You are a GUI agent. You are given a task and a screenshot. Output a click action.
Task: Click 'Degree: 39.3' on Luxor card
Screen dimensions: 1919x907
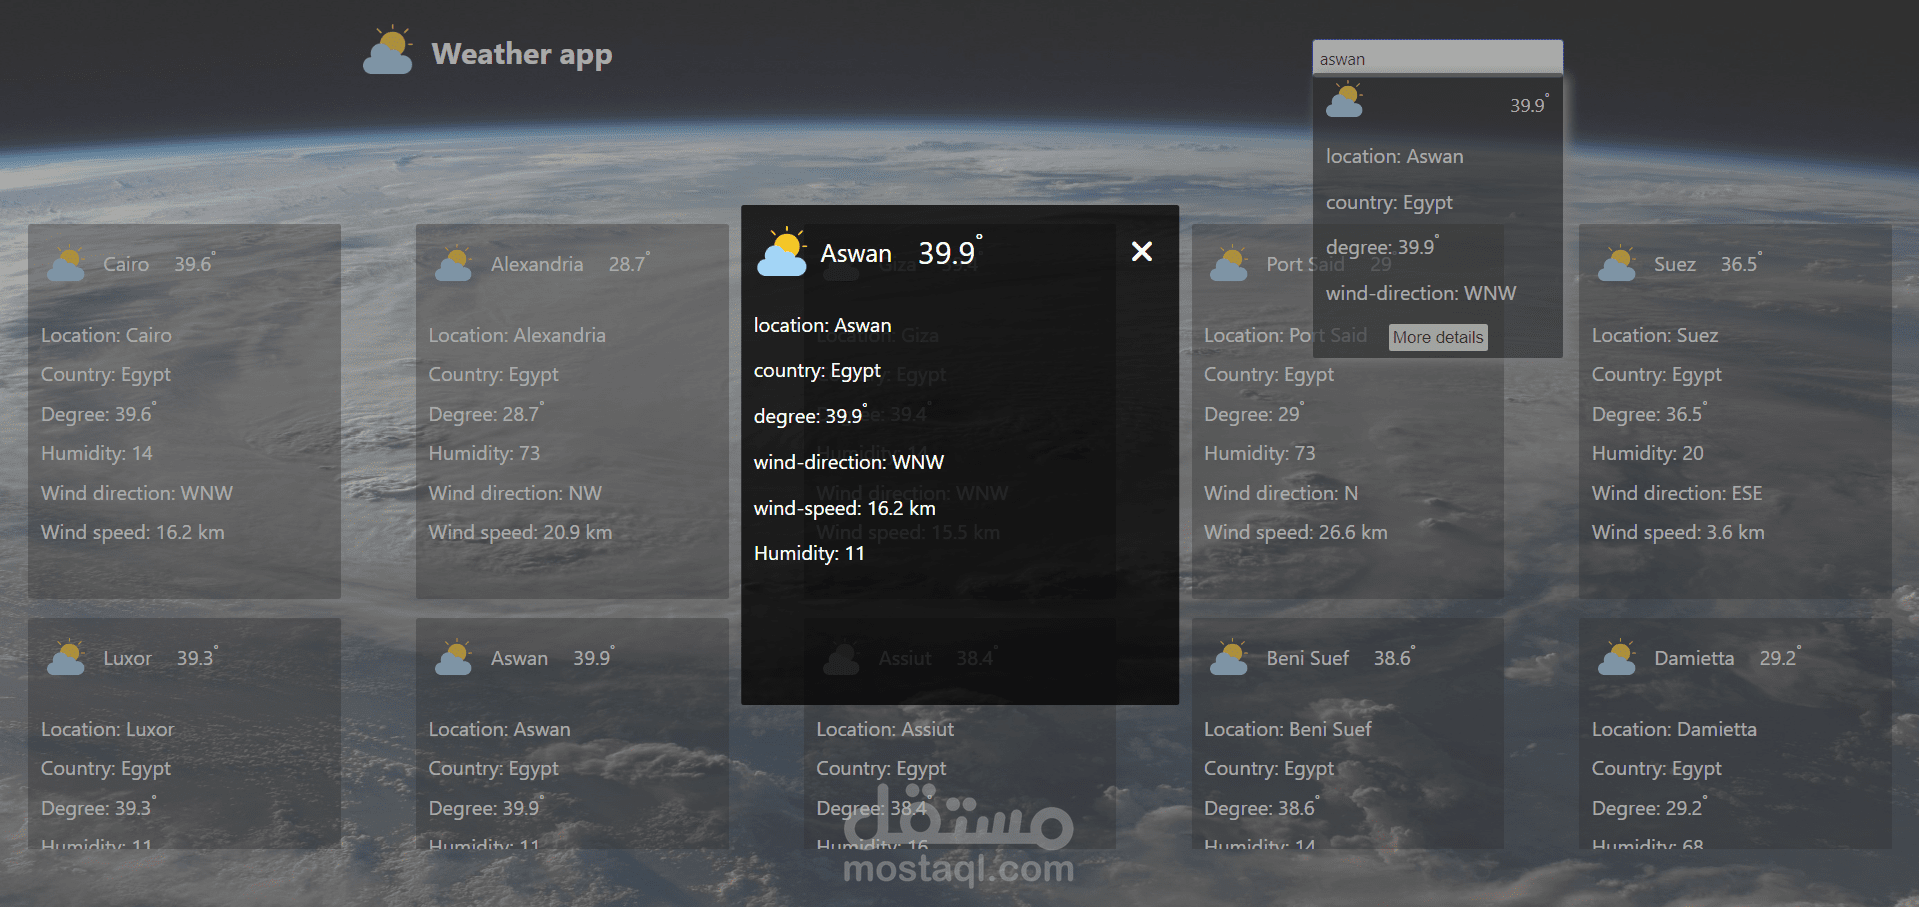(98, 807)
